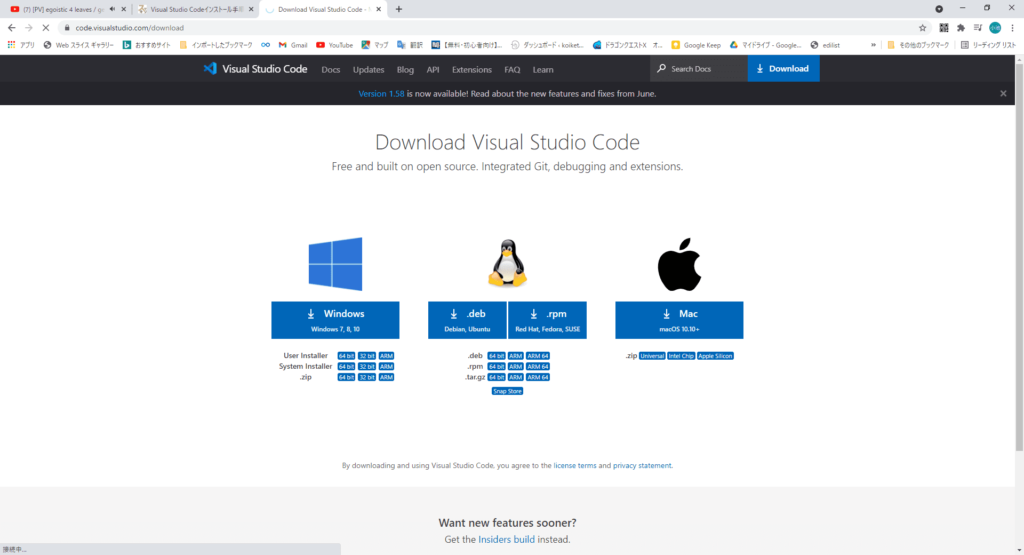Click the Linux Tux penguin icon
Screen dimensions: 1024x555
[x=507, y=264]
